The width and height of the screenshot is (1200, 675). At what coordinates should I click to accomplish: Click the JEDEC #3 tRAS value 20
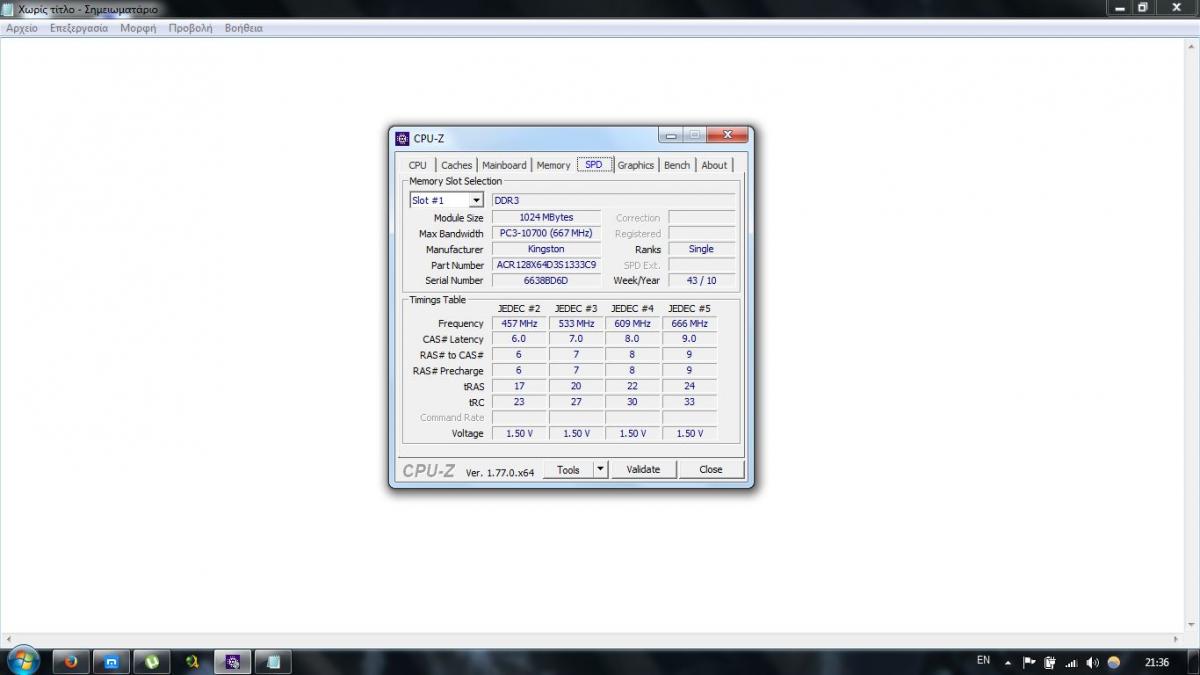[x=576, y=386]
